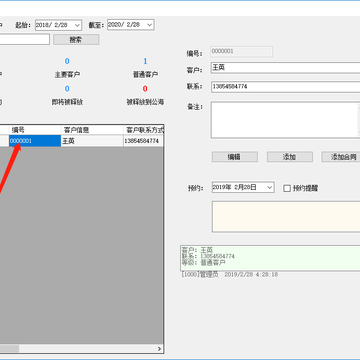Click the horizontal scrollbar right arrow

159,349
